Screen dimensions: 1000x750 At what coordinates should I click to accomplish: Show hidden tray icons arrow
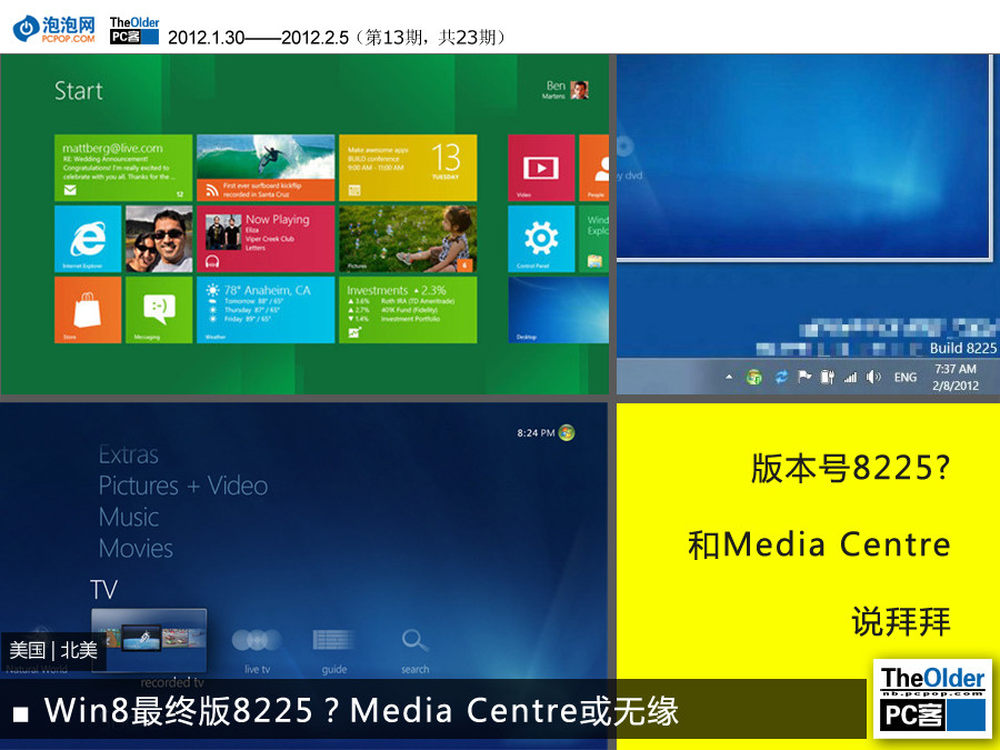click(729, 377)
